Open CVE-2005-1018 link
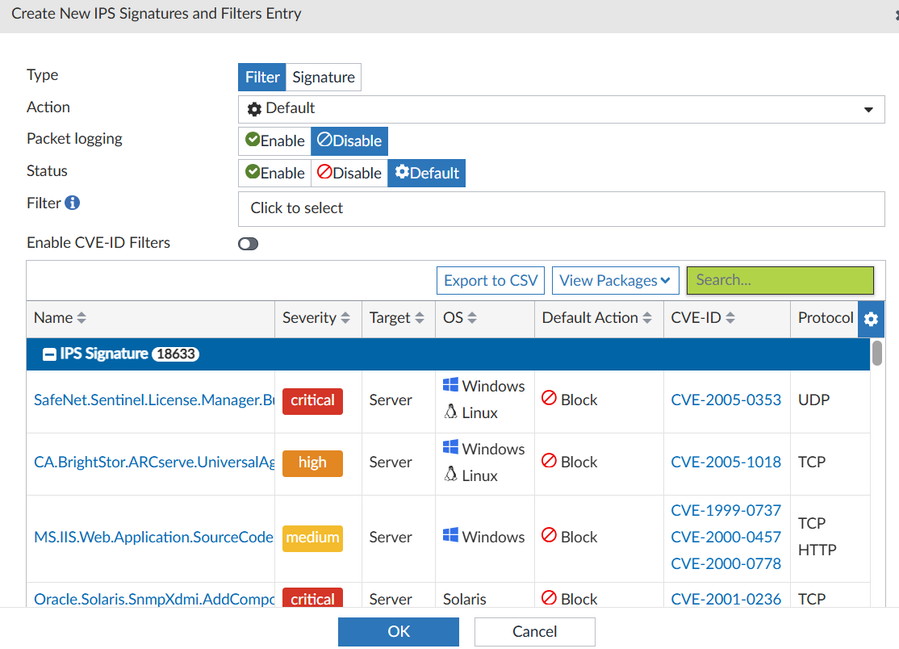This screenshot has height=649, width=899. [726, 462]
